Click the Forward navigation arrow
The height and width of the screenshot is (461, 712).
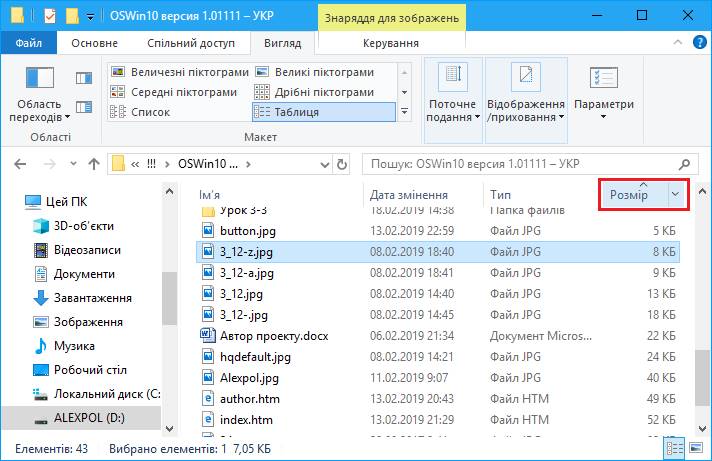[49, 164]
